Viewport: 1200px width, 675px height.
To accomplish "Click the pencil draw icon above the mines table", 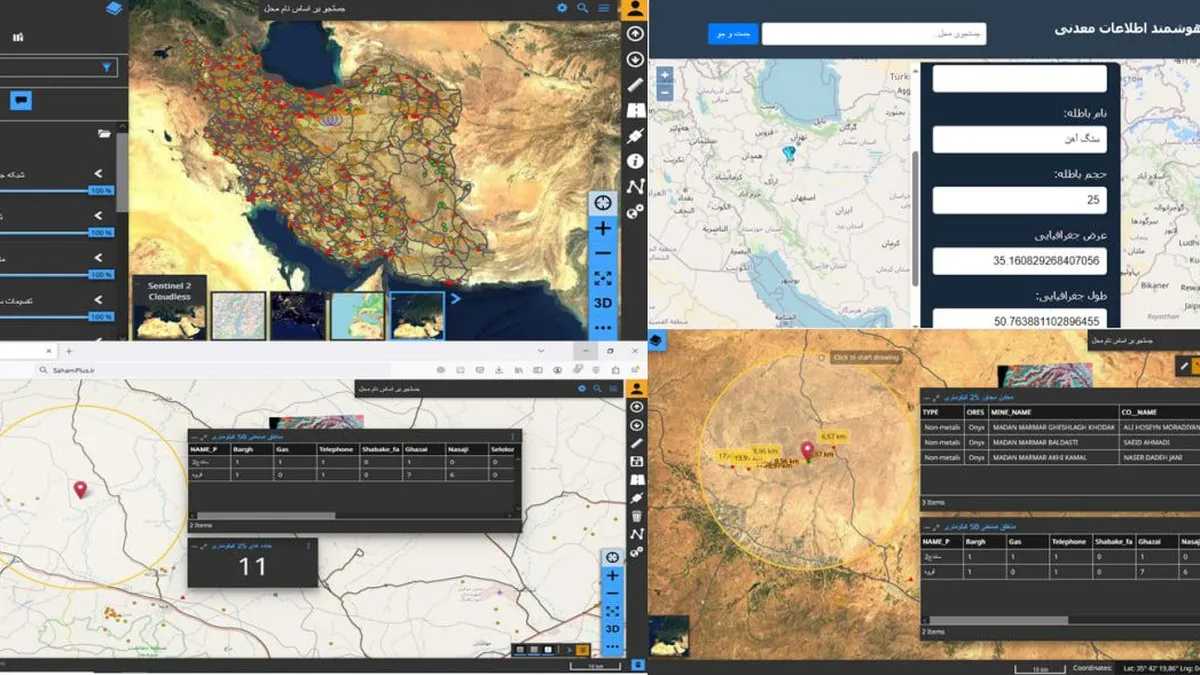I will (x=1184, y=367).
